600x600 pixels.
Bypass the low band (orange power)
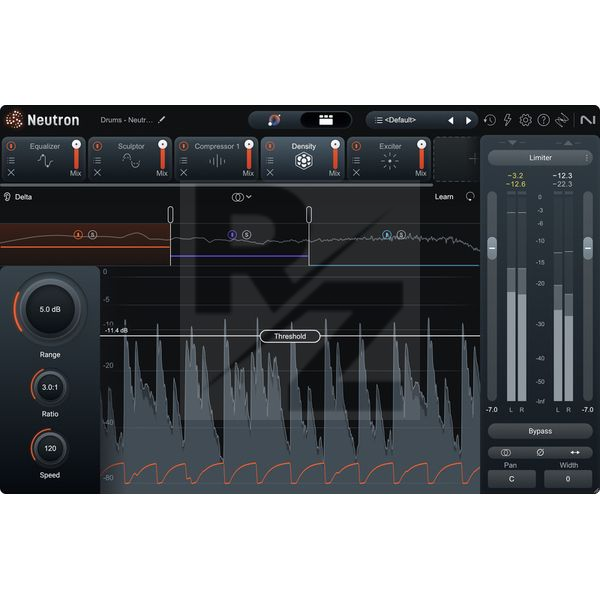(78, 235)
